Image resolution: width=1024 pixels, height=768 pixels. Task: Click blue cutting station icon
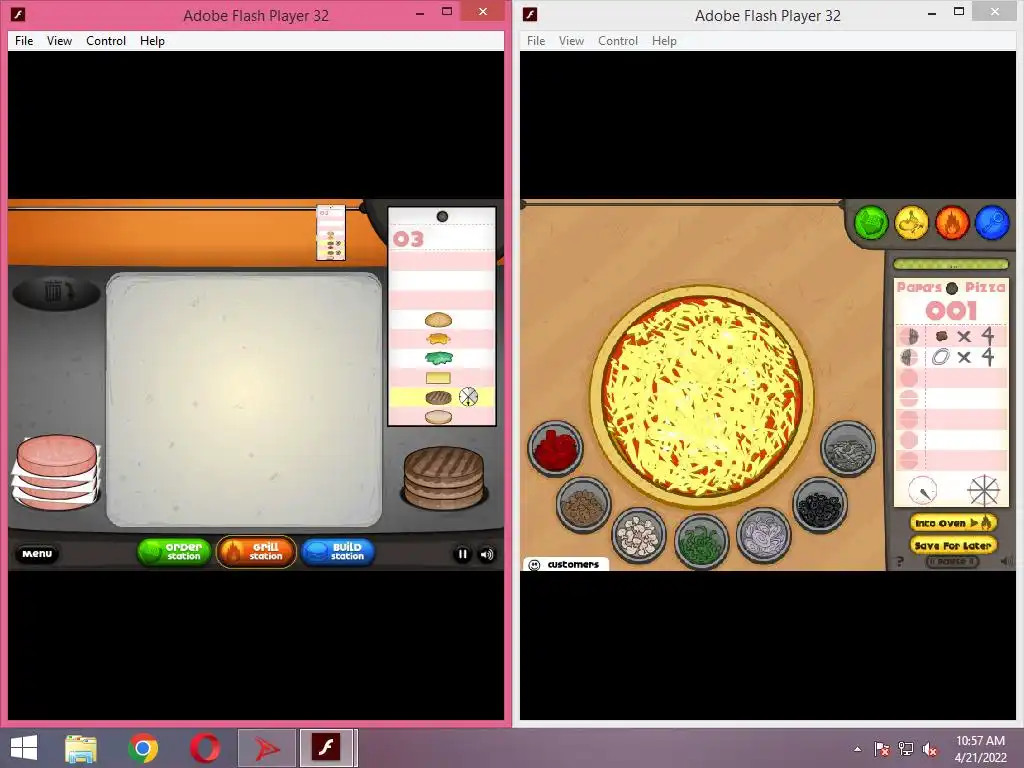point(992,223)
